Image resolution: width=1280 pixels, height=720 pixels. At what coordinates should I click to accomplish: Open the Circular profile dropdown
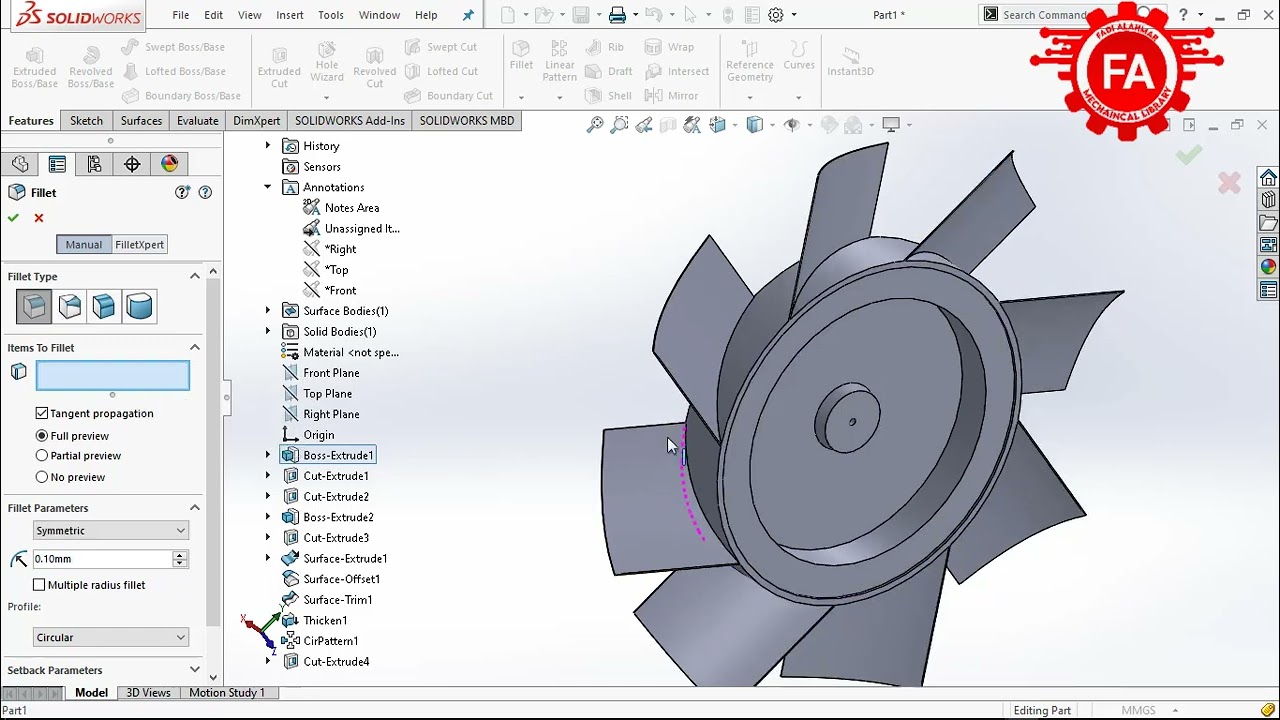click(x=110, y=637)
